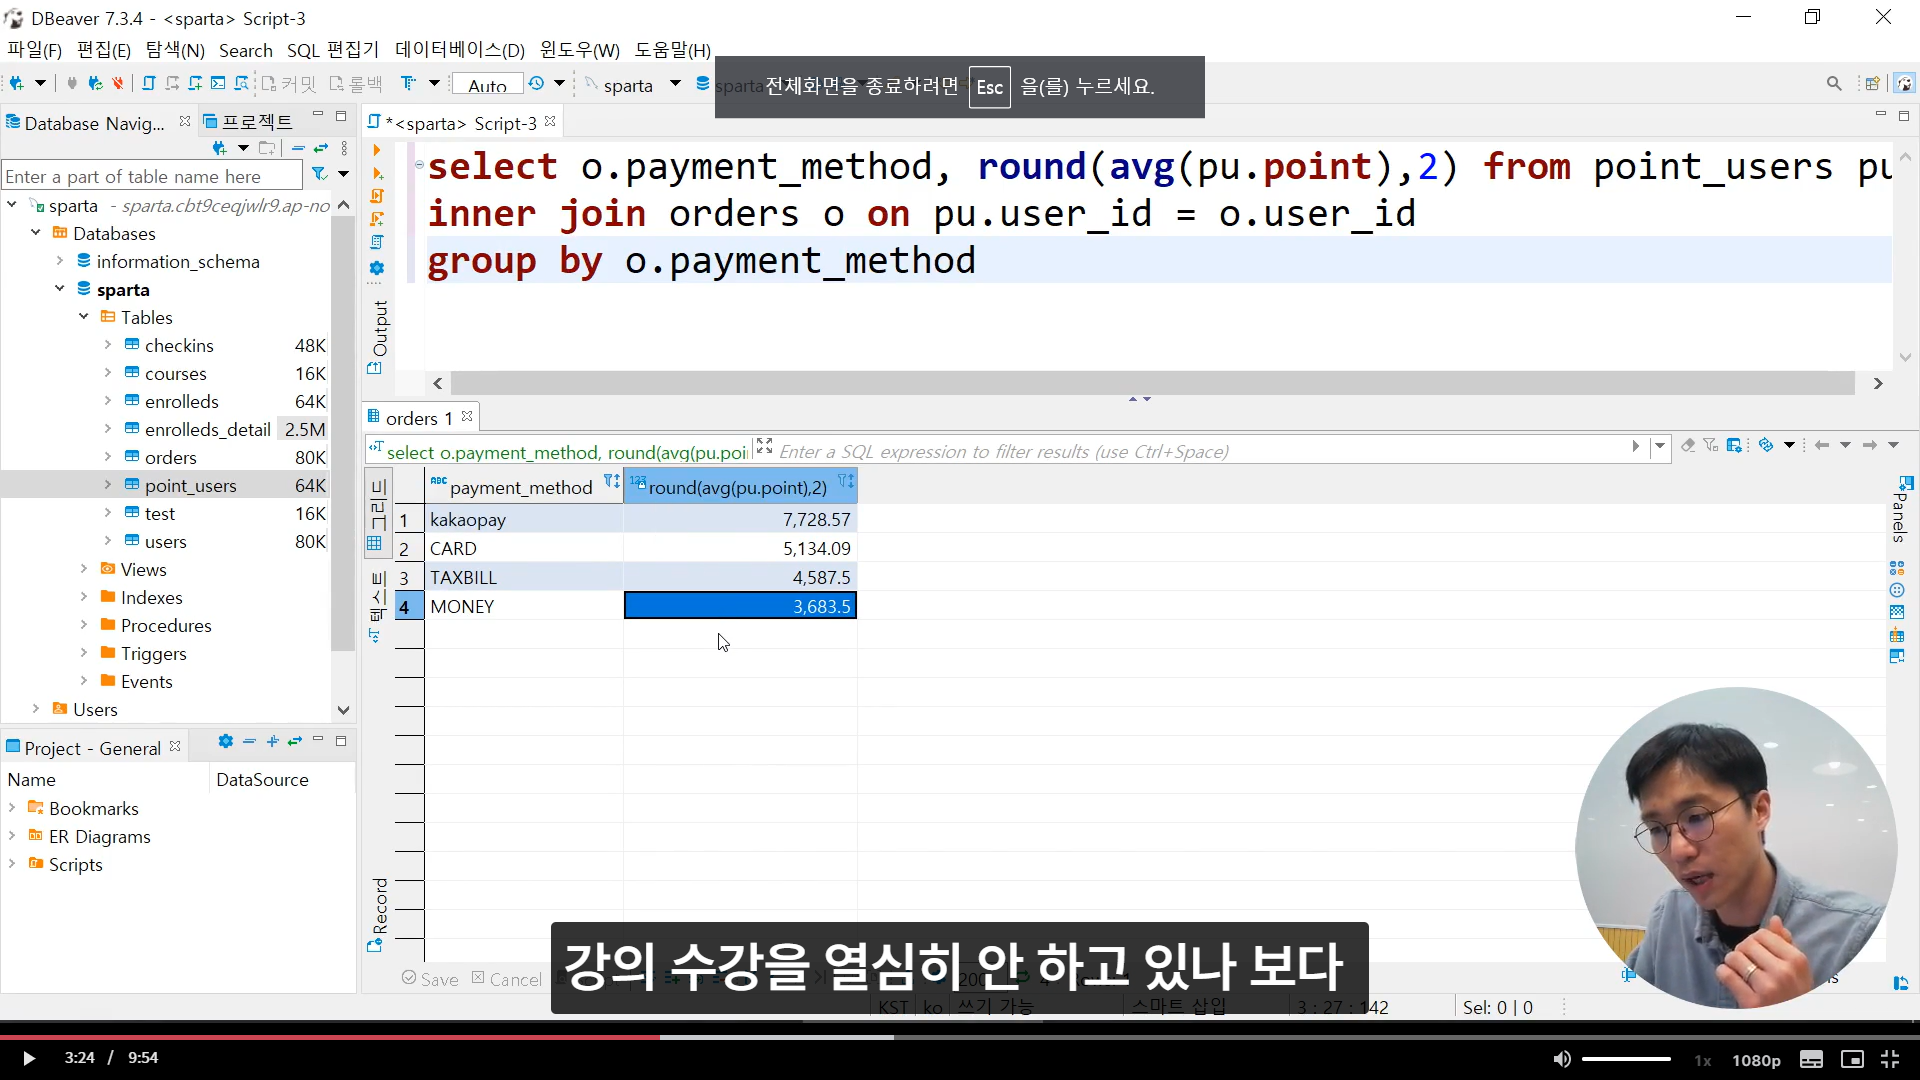1920x1080 pixels.
Task: Click the New SQL script icon with plus
Action: click(x=195, y=84)
